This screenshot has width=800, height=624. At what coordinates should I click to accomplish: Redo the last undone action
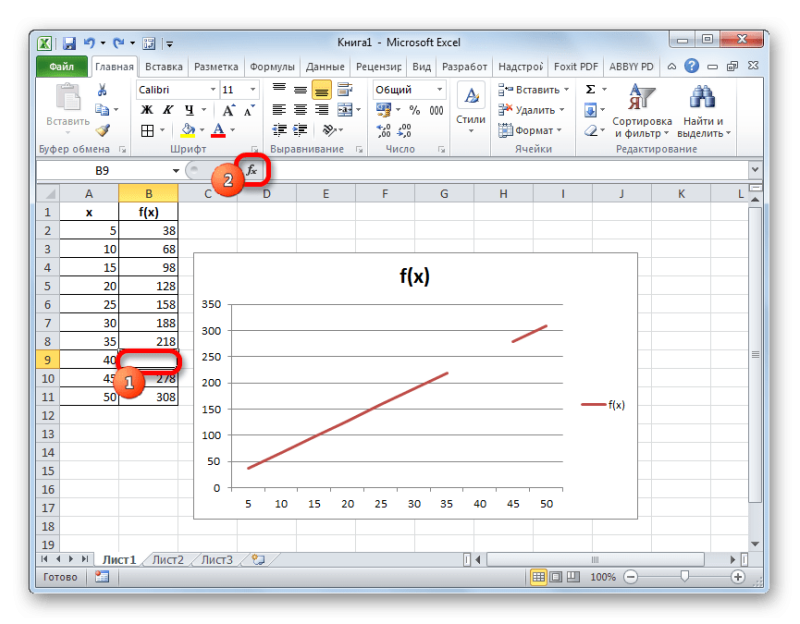118,43
